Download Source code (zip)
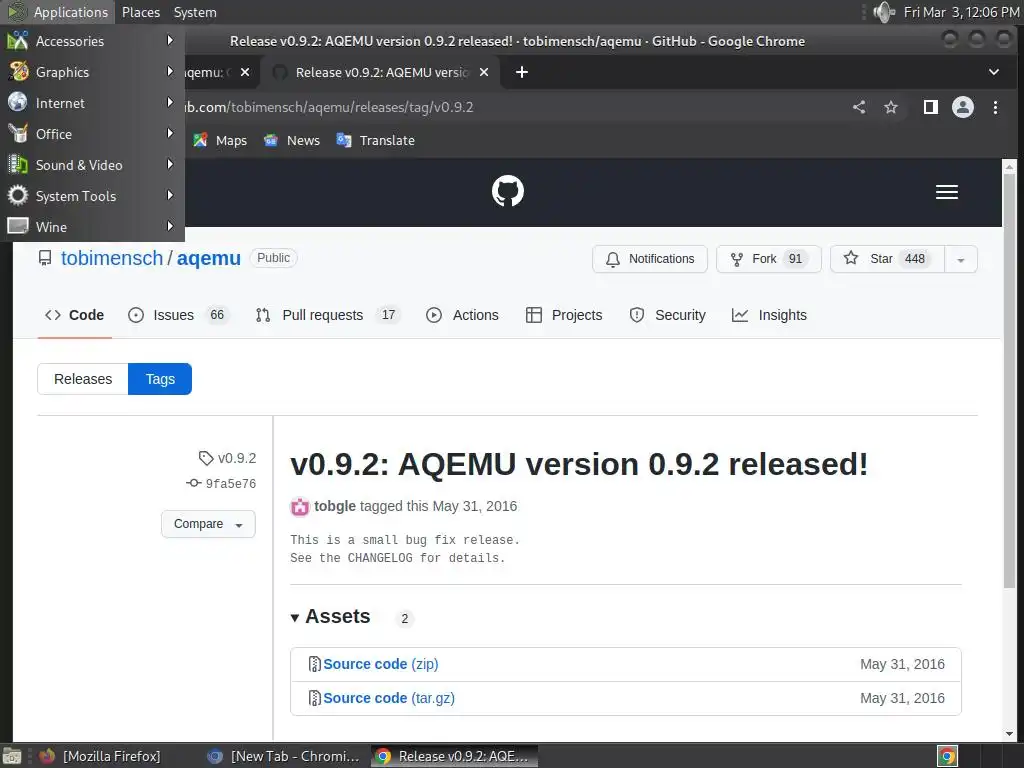Viewport: 1024px width, 768px height. (381, 664)
